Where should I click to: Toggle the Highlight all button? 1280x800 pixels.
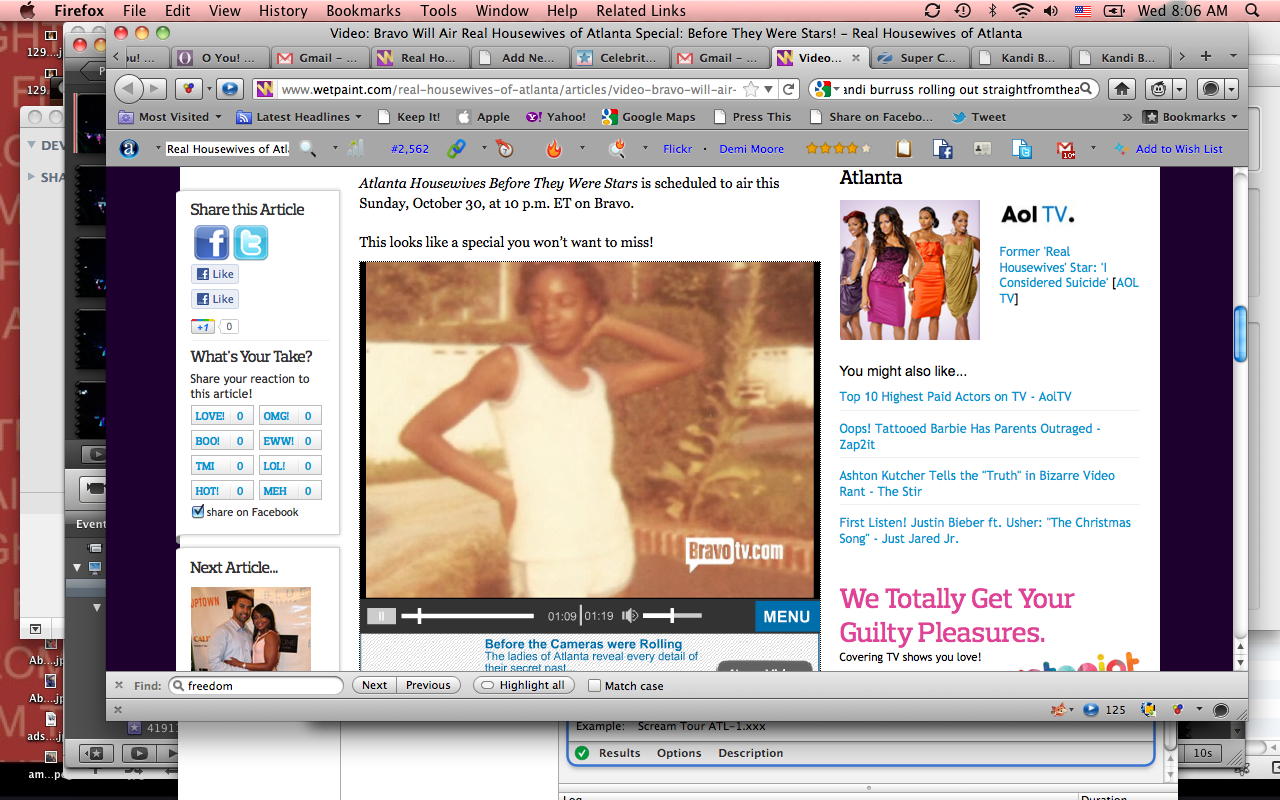[523, 686]
